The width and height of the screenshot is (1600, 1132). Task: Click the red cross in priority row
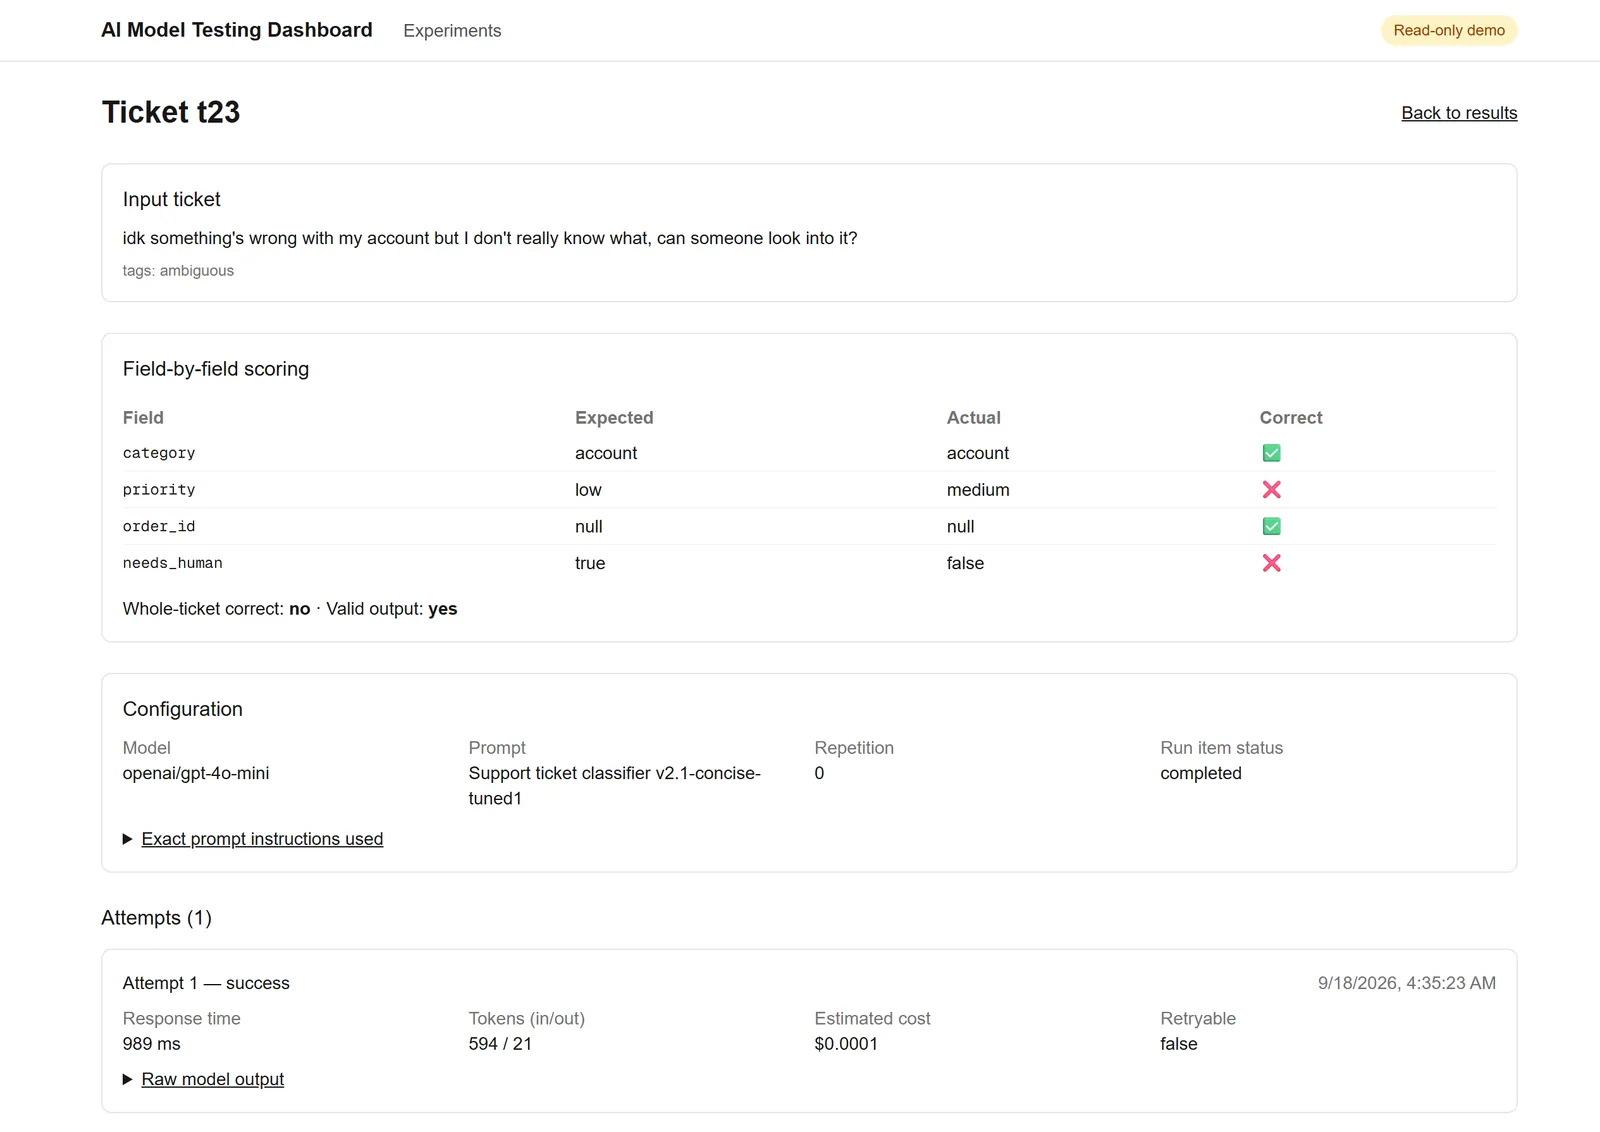click(1271, 490)
